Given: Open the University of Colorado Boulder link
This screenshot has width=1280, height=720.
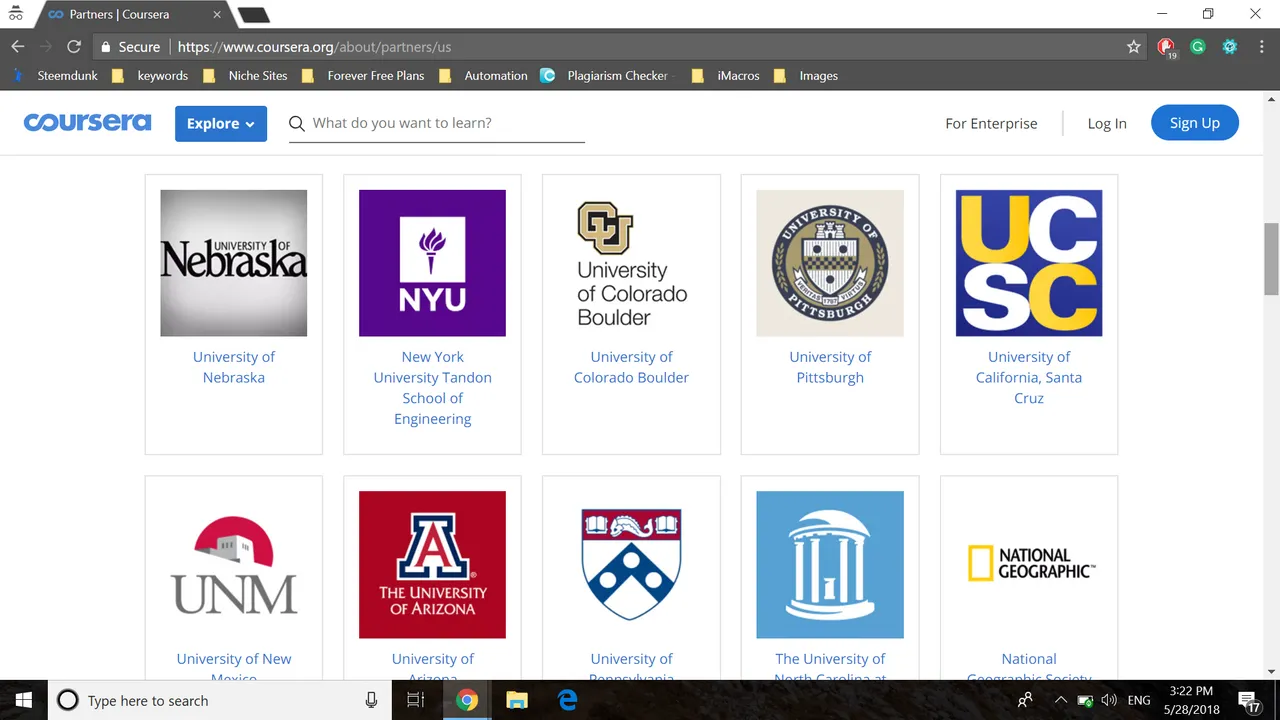Looking at the screenshot, I should click(631, 367).
